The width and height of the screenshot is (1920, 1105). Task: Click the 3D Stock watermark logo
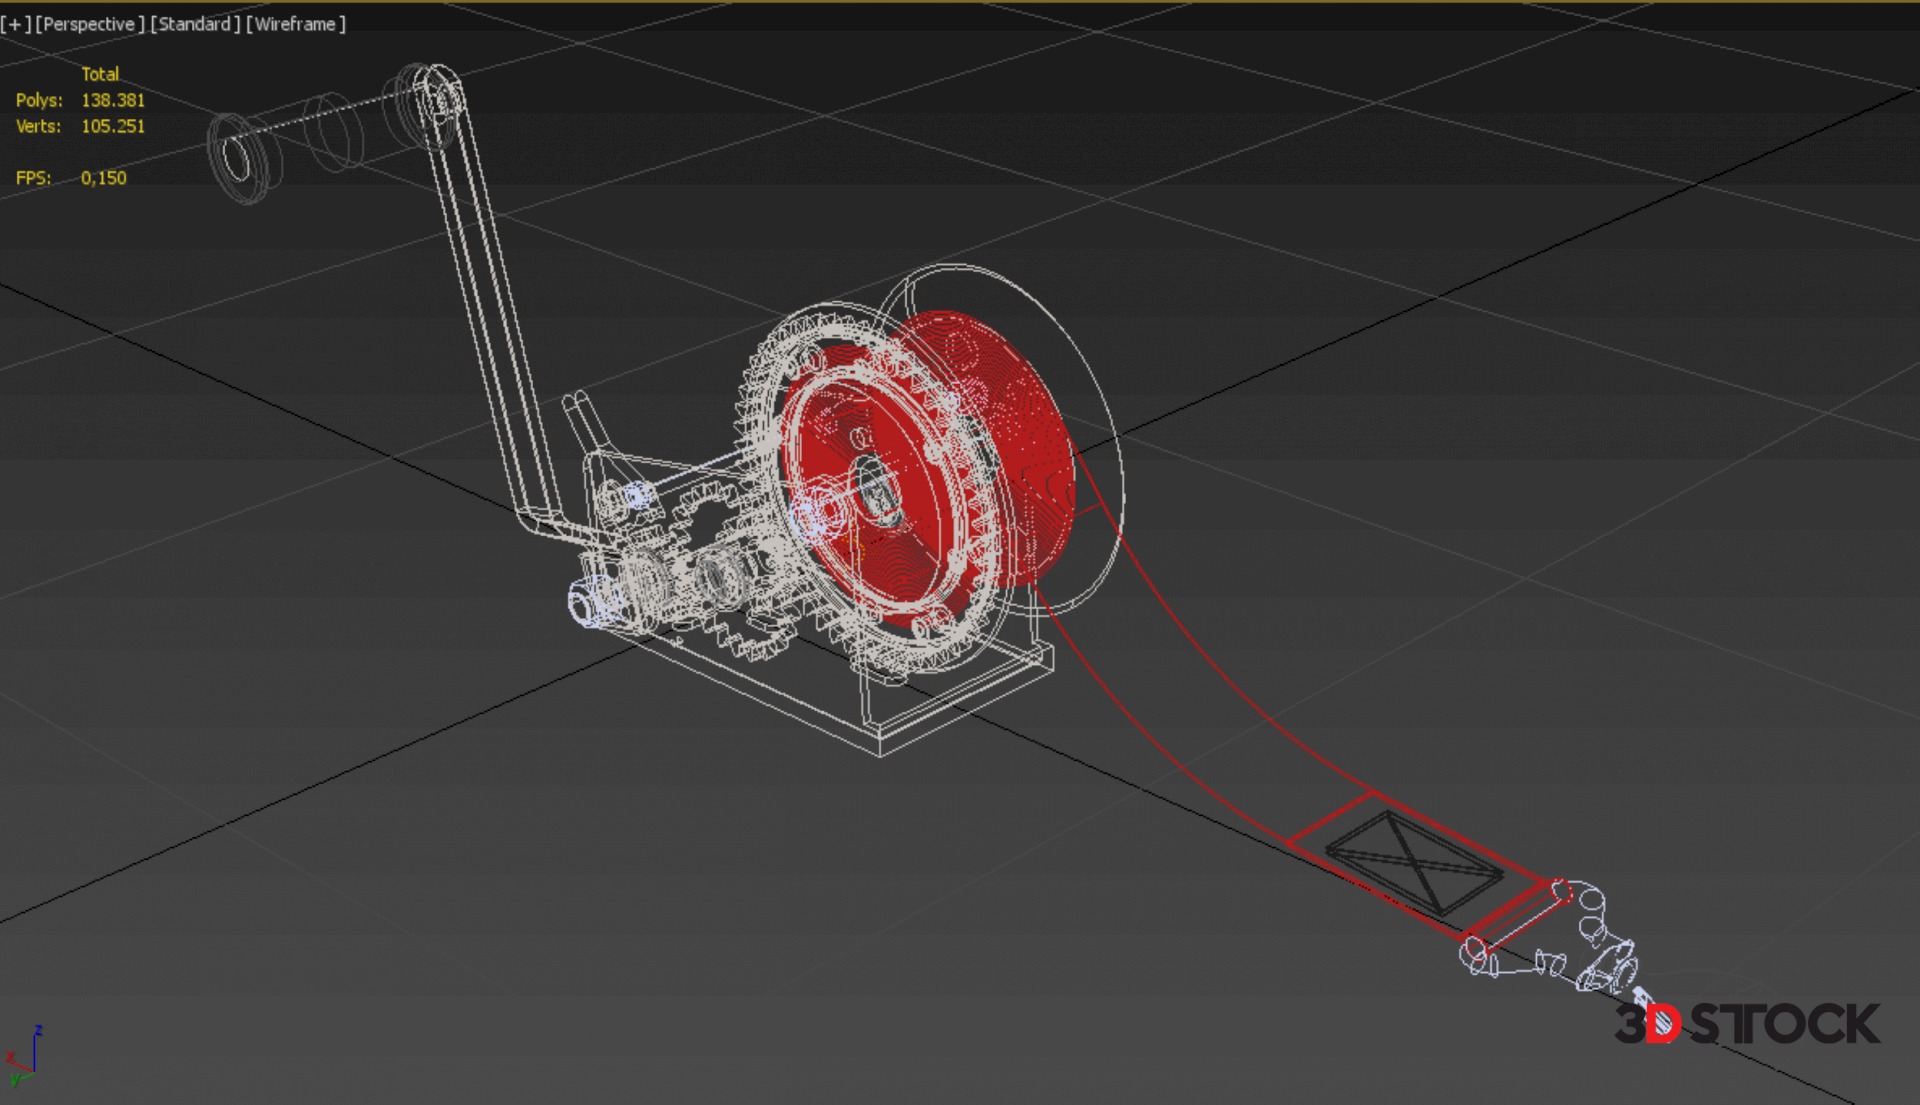tap(1746, 1024)
